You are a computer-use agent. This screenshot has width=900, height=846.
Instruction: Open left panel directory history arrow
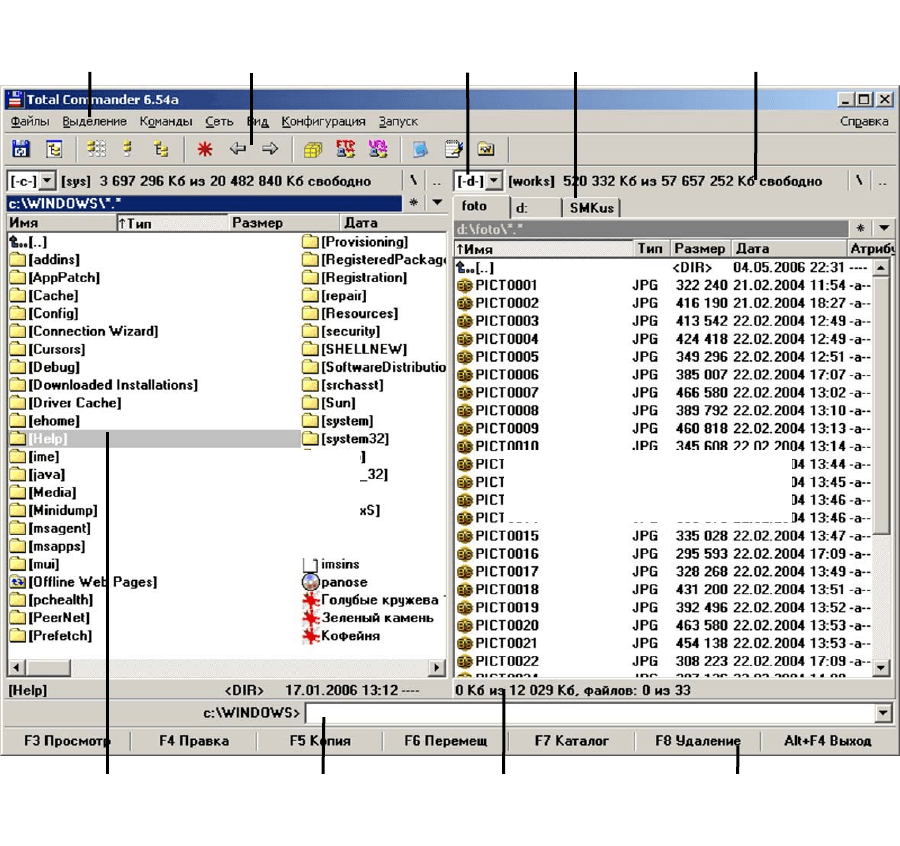(x=437, y=203)
